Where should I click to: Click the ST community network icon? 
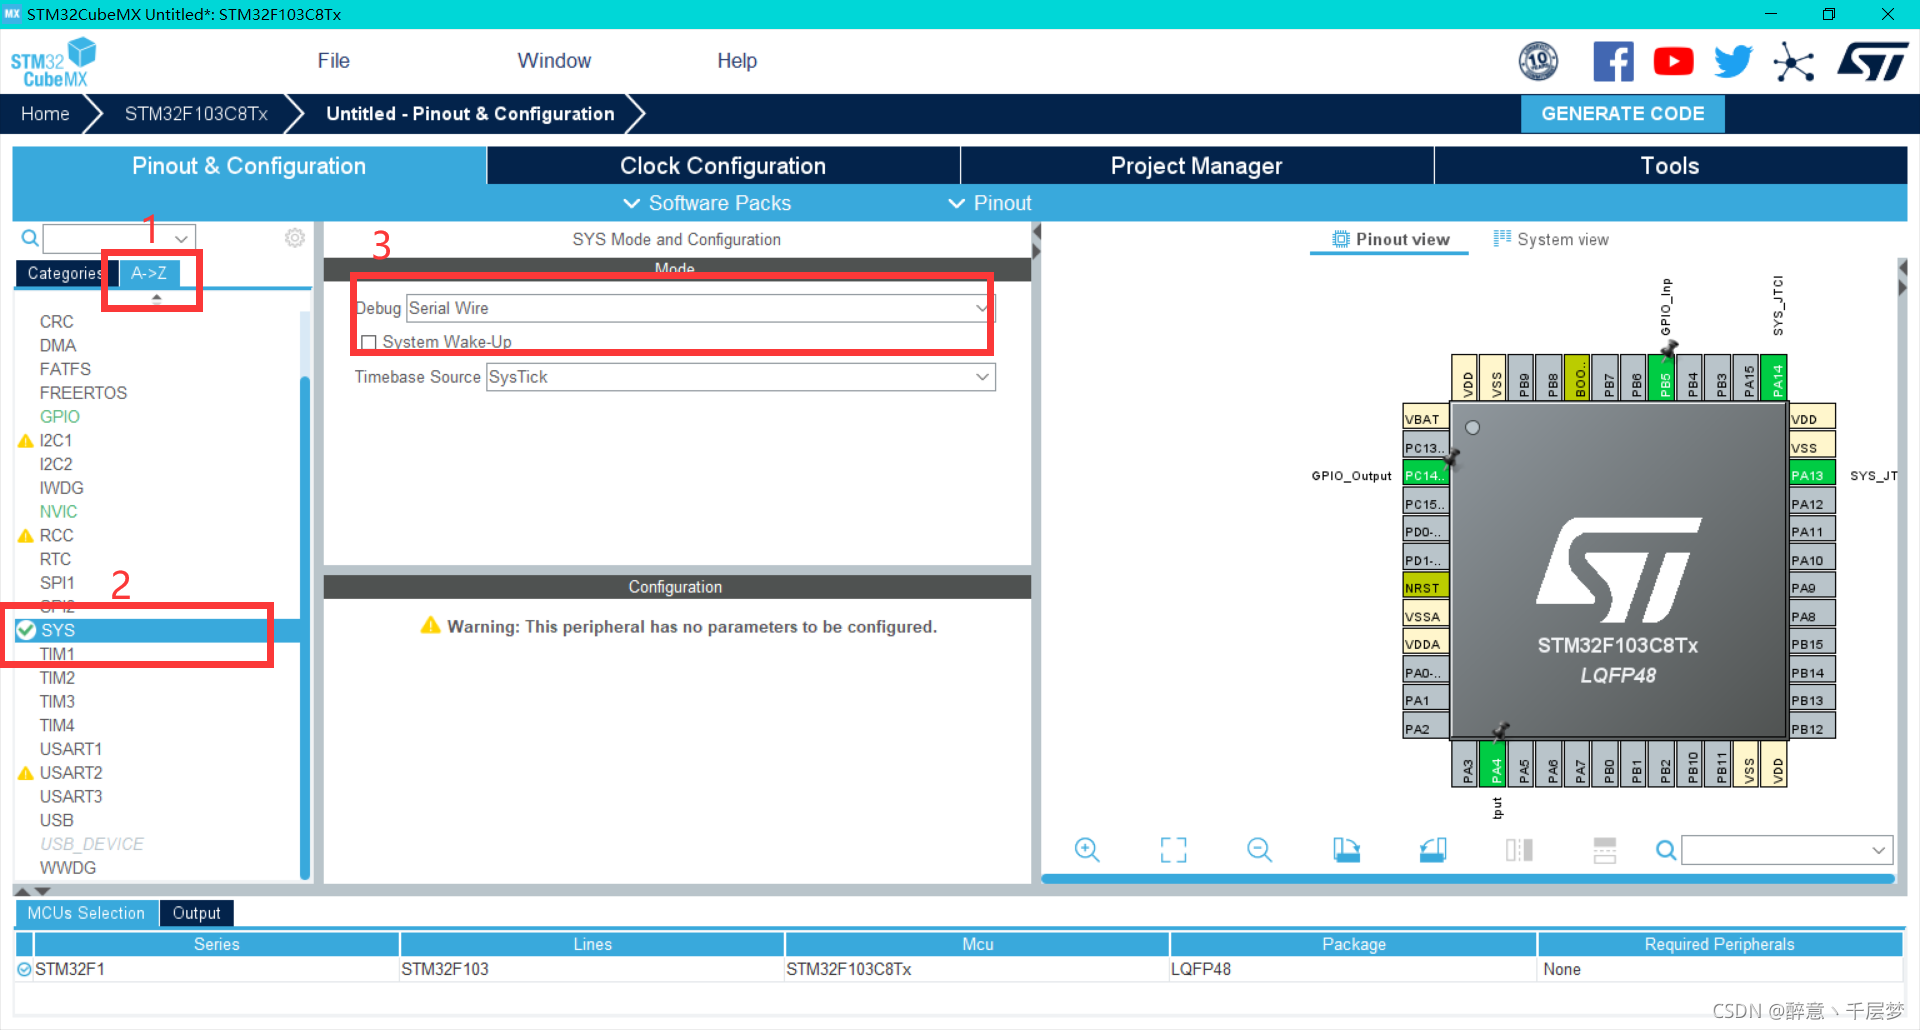pyautogui.click(x=1793, y=62)
